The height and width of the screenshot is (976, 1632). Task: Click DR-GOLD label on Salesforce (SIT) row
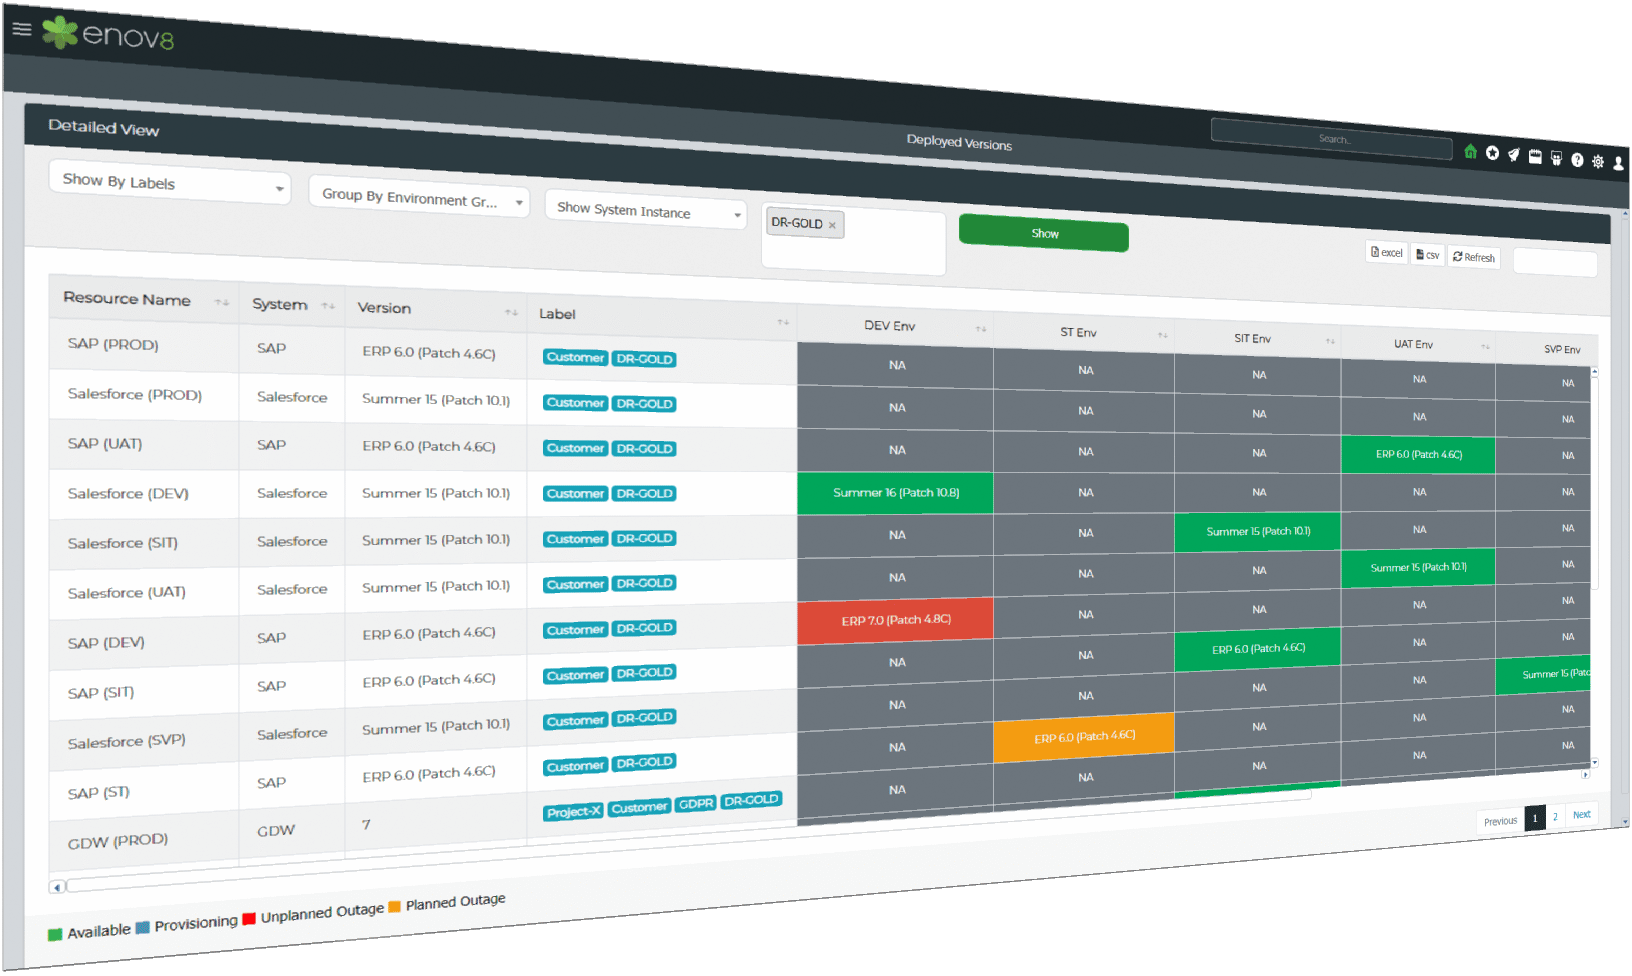click(x=644, y=538)
